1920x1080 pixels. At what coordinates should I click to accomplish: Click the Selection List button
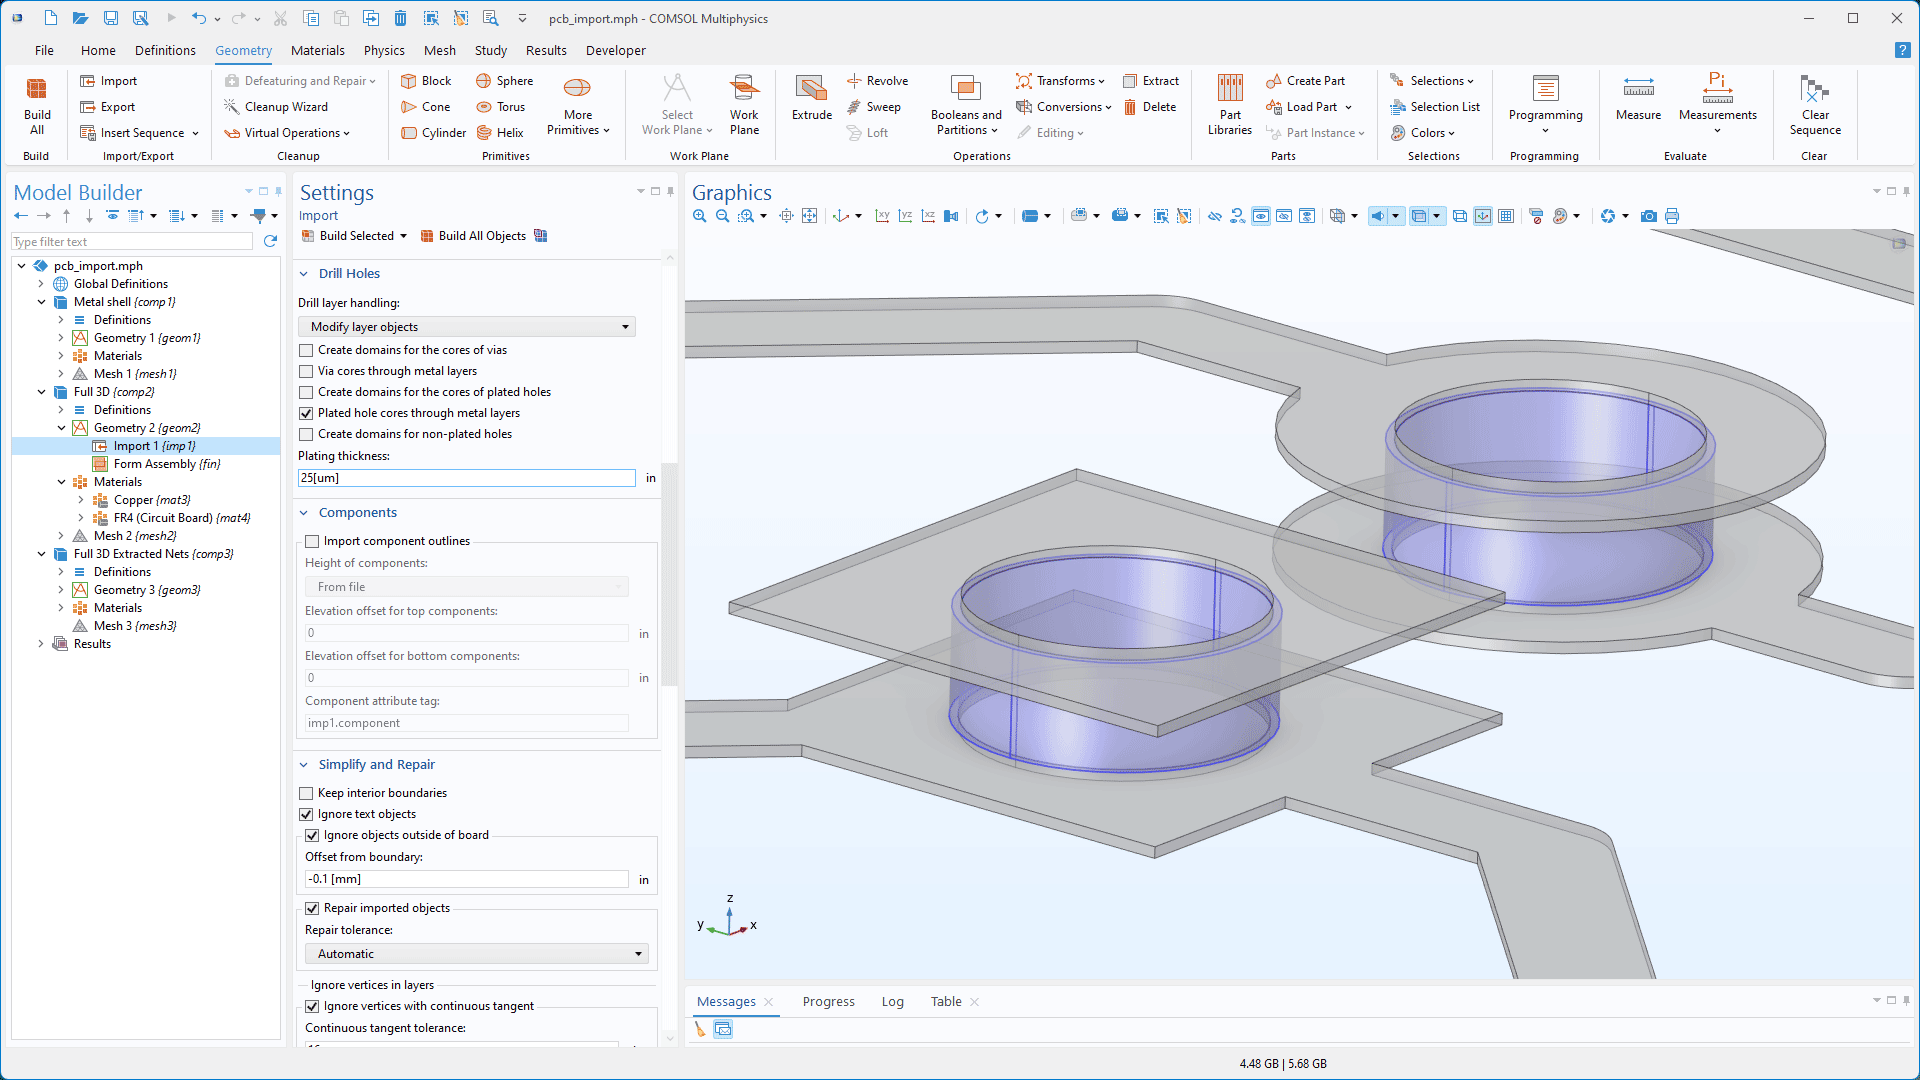(x=1435, y=107)
